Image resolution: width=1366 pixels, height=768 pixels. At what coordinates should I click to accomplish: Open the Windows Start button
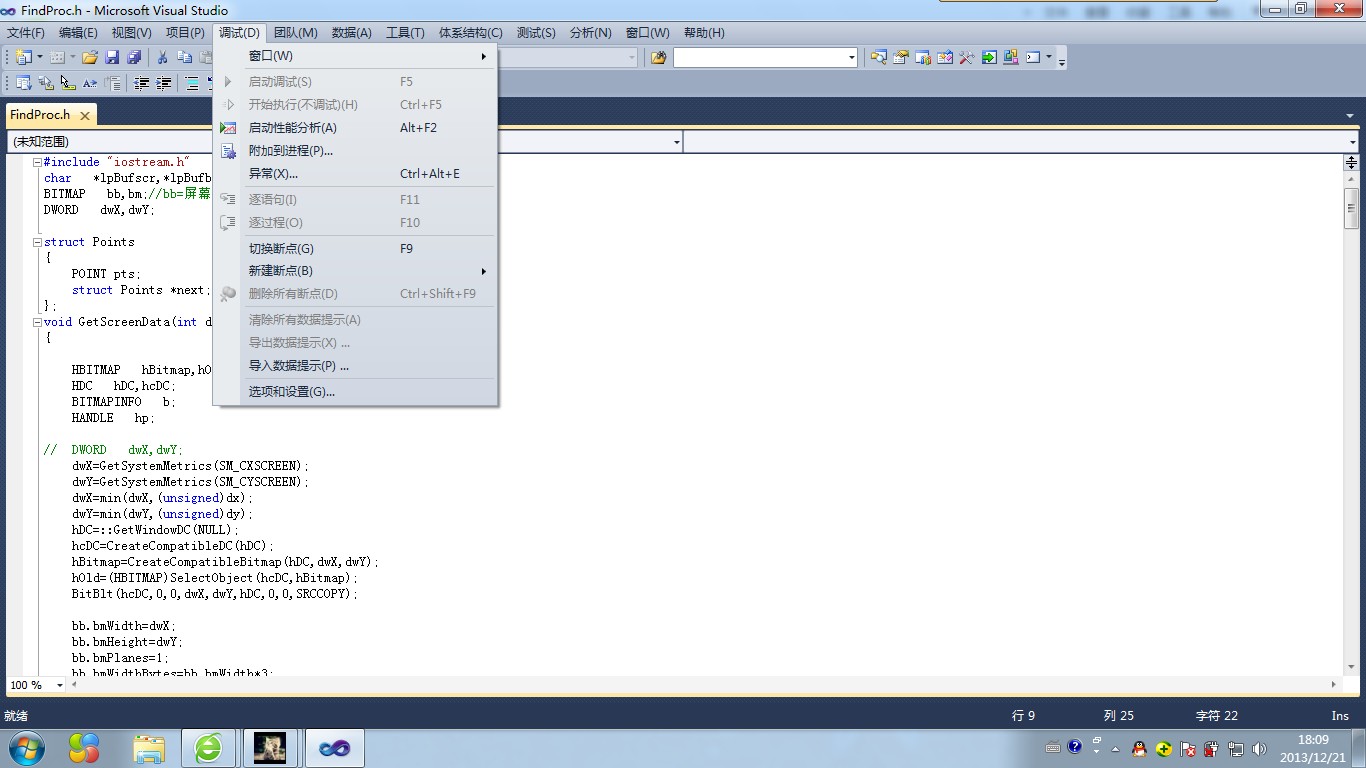pos(25,748)
